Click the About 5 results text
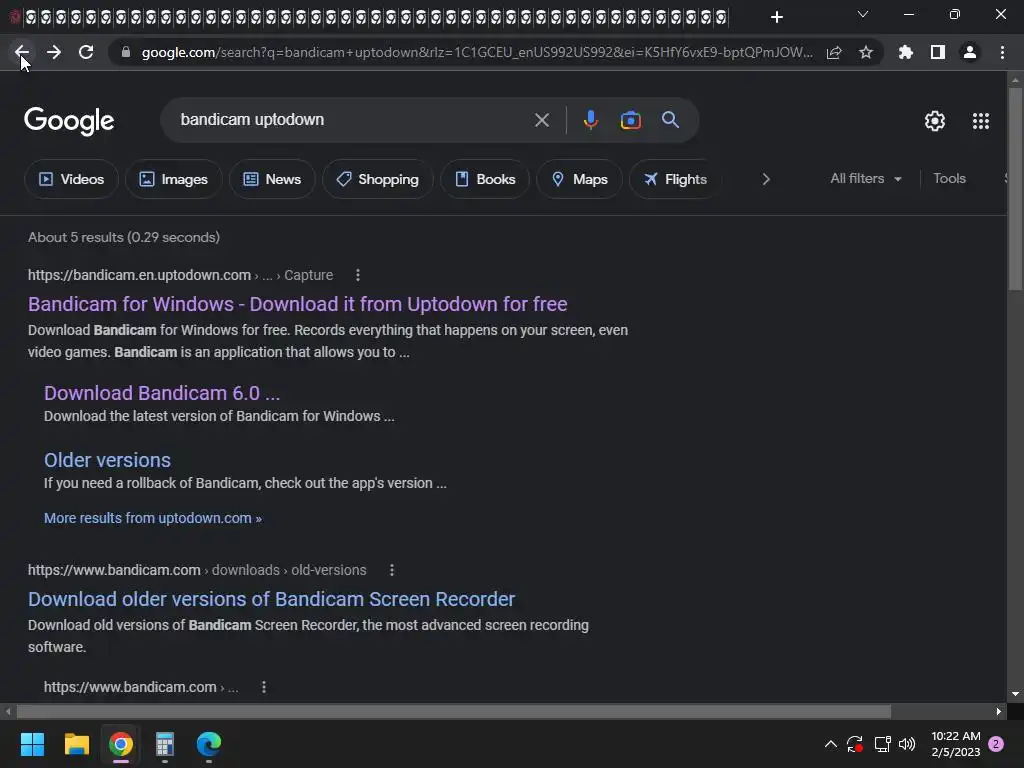Viewport: 1024px width, 768px height. pyautogui.click(x=123, y=237)
